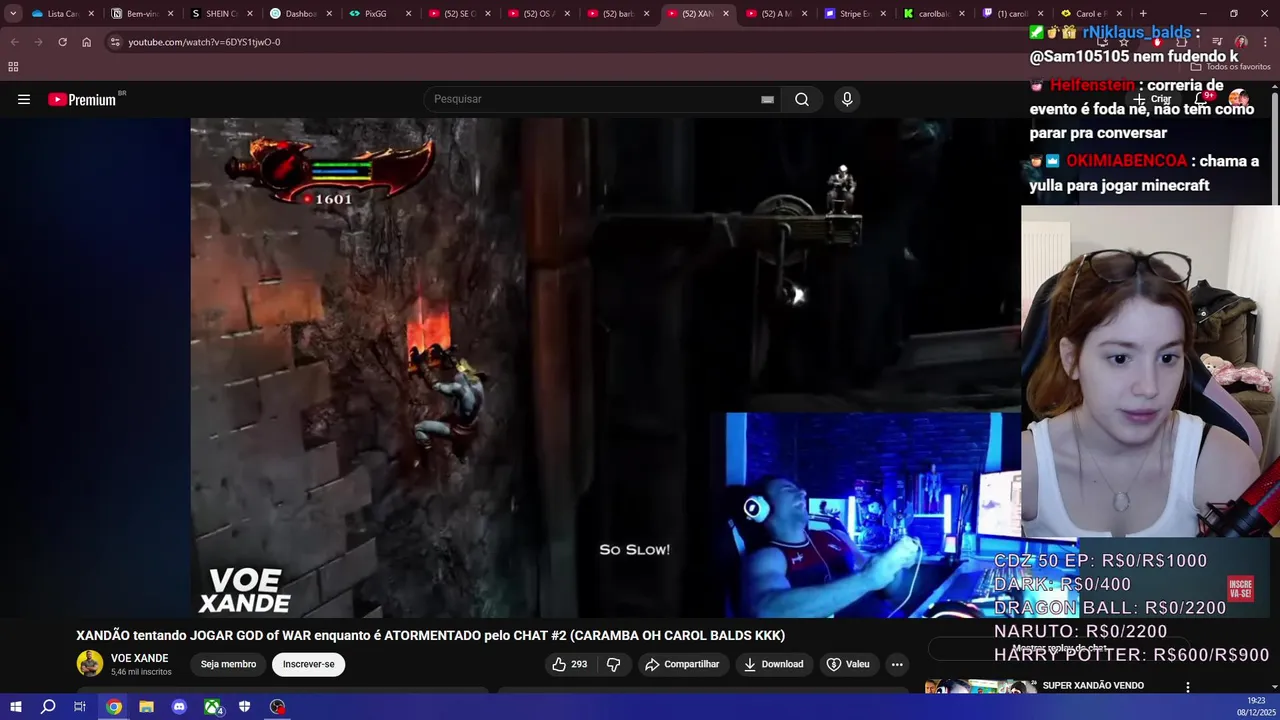Open Xbox app from taskbar
Screen dimensions: 1280x720
pyautogui.click(x=212, y=707)
